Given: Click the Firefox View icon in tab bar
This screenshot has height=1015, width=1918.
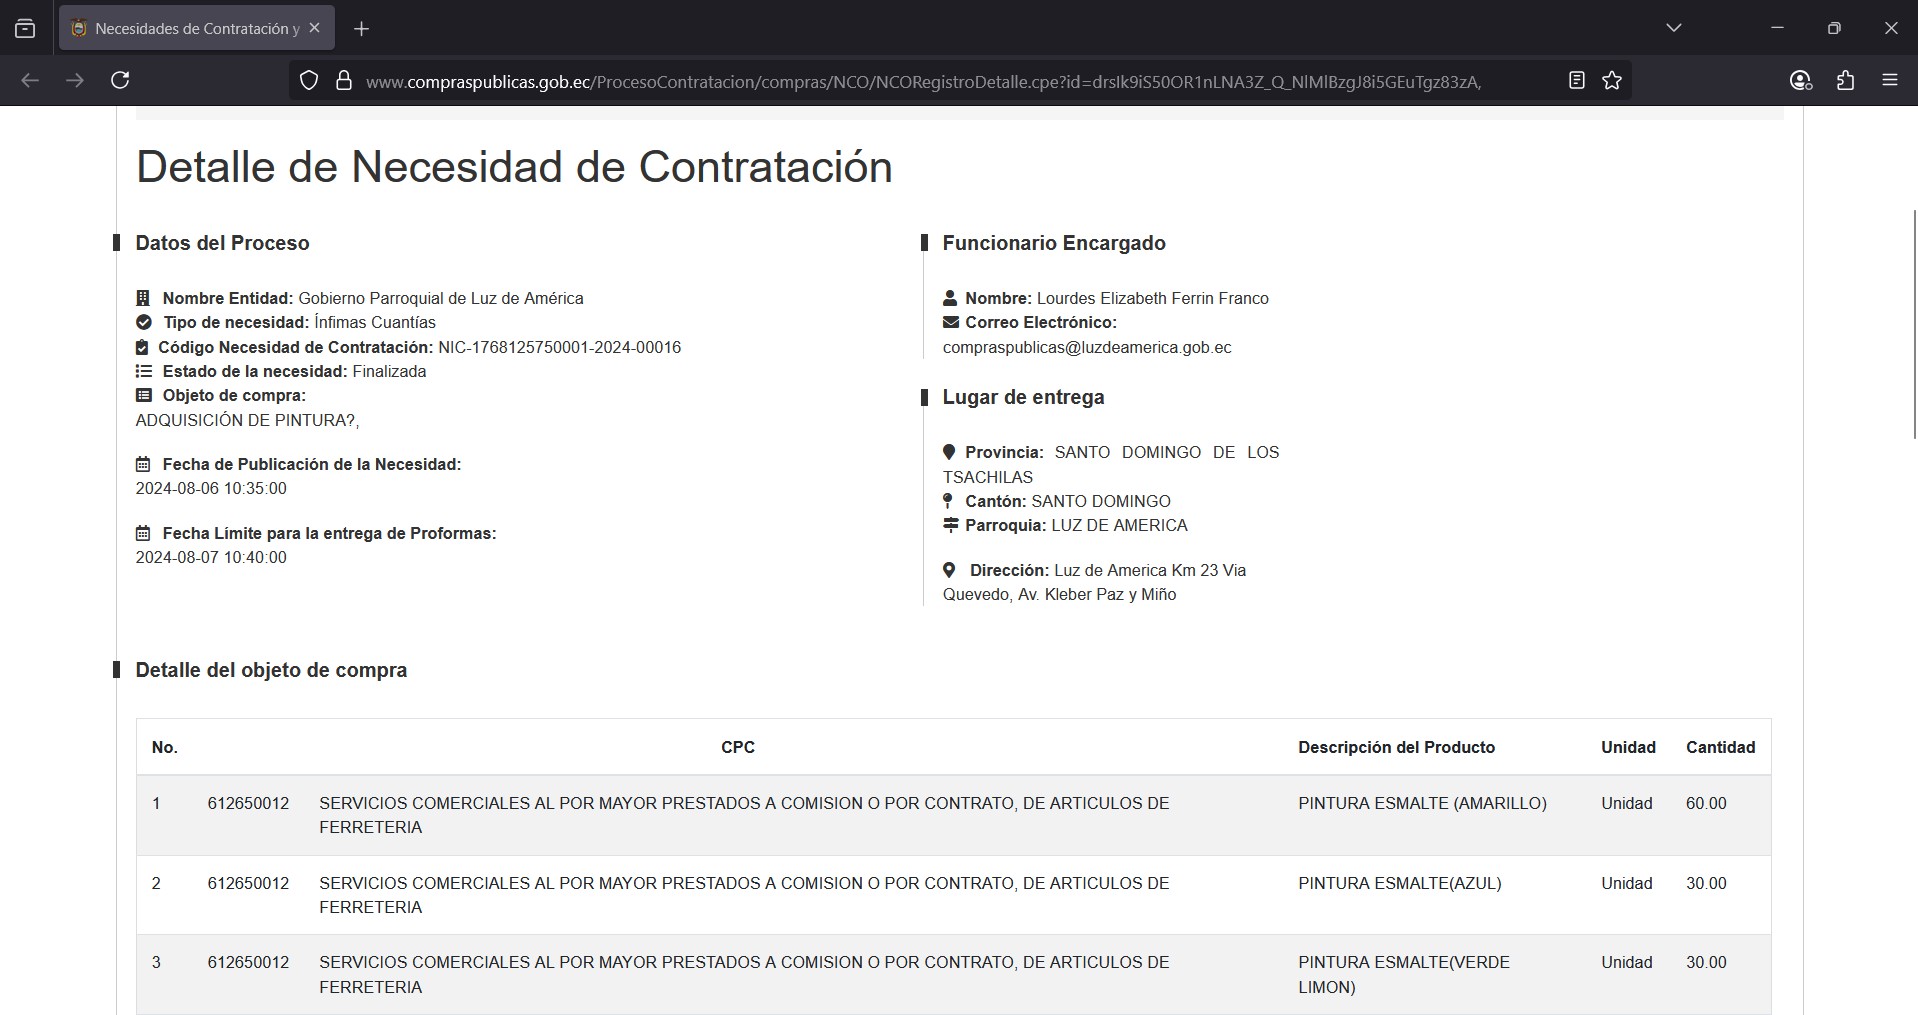Looking at the screenshot, I should click(25, 29).
